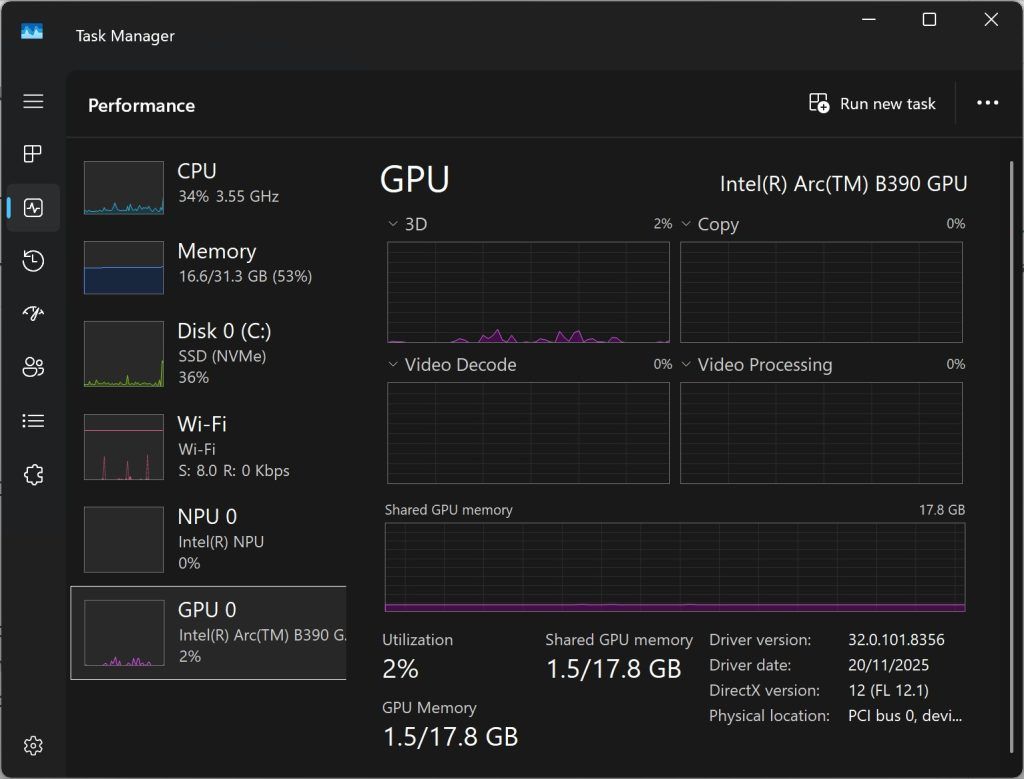The width and height of the screenshot is (1024, 779).
Task: Open the three-dot more options menu
Action: coord(987,103)
